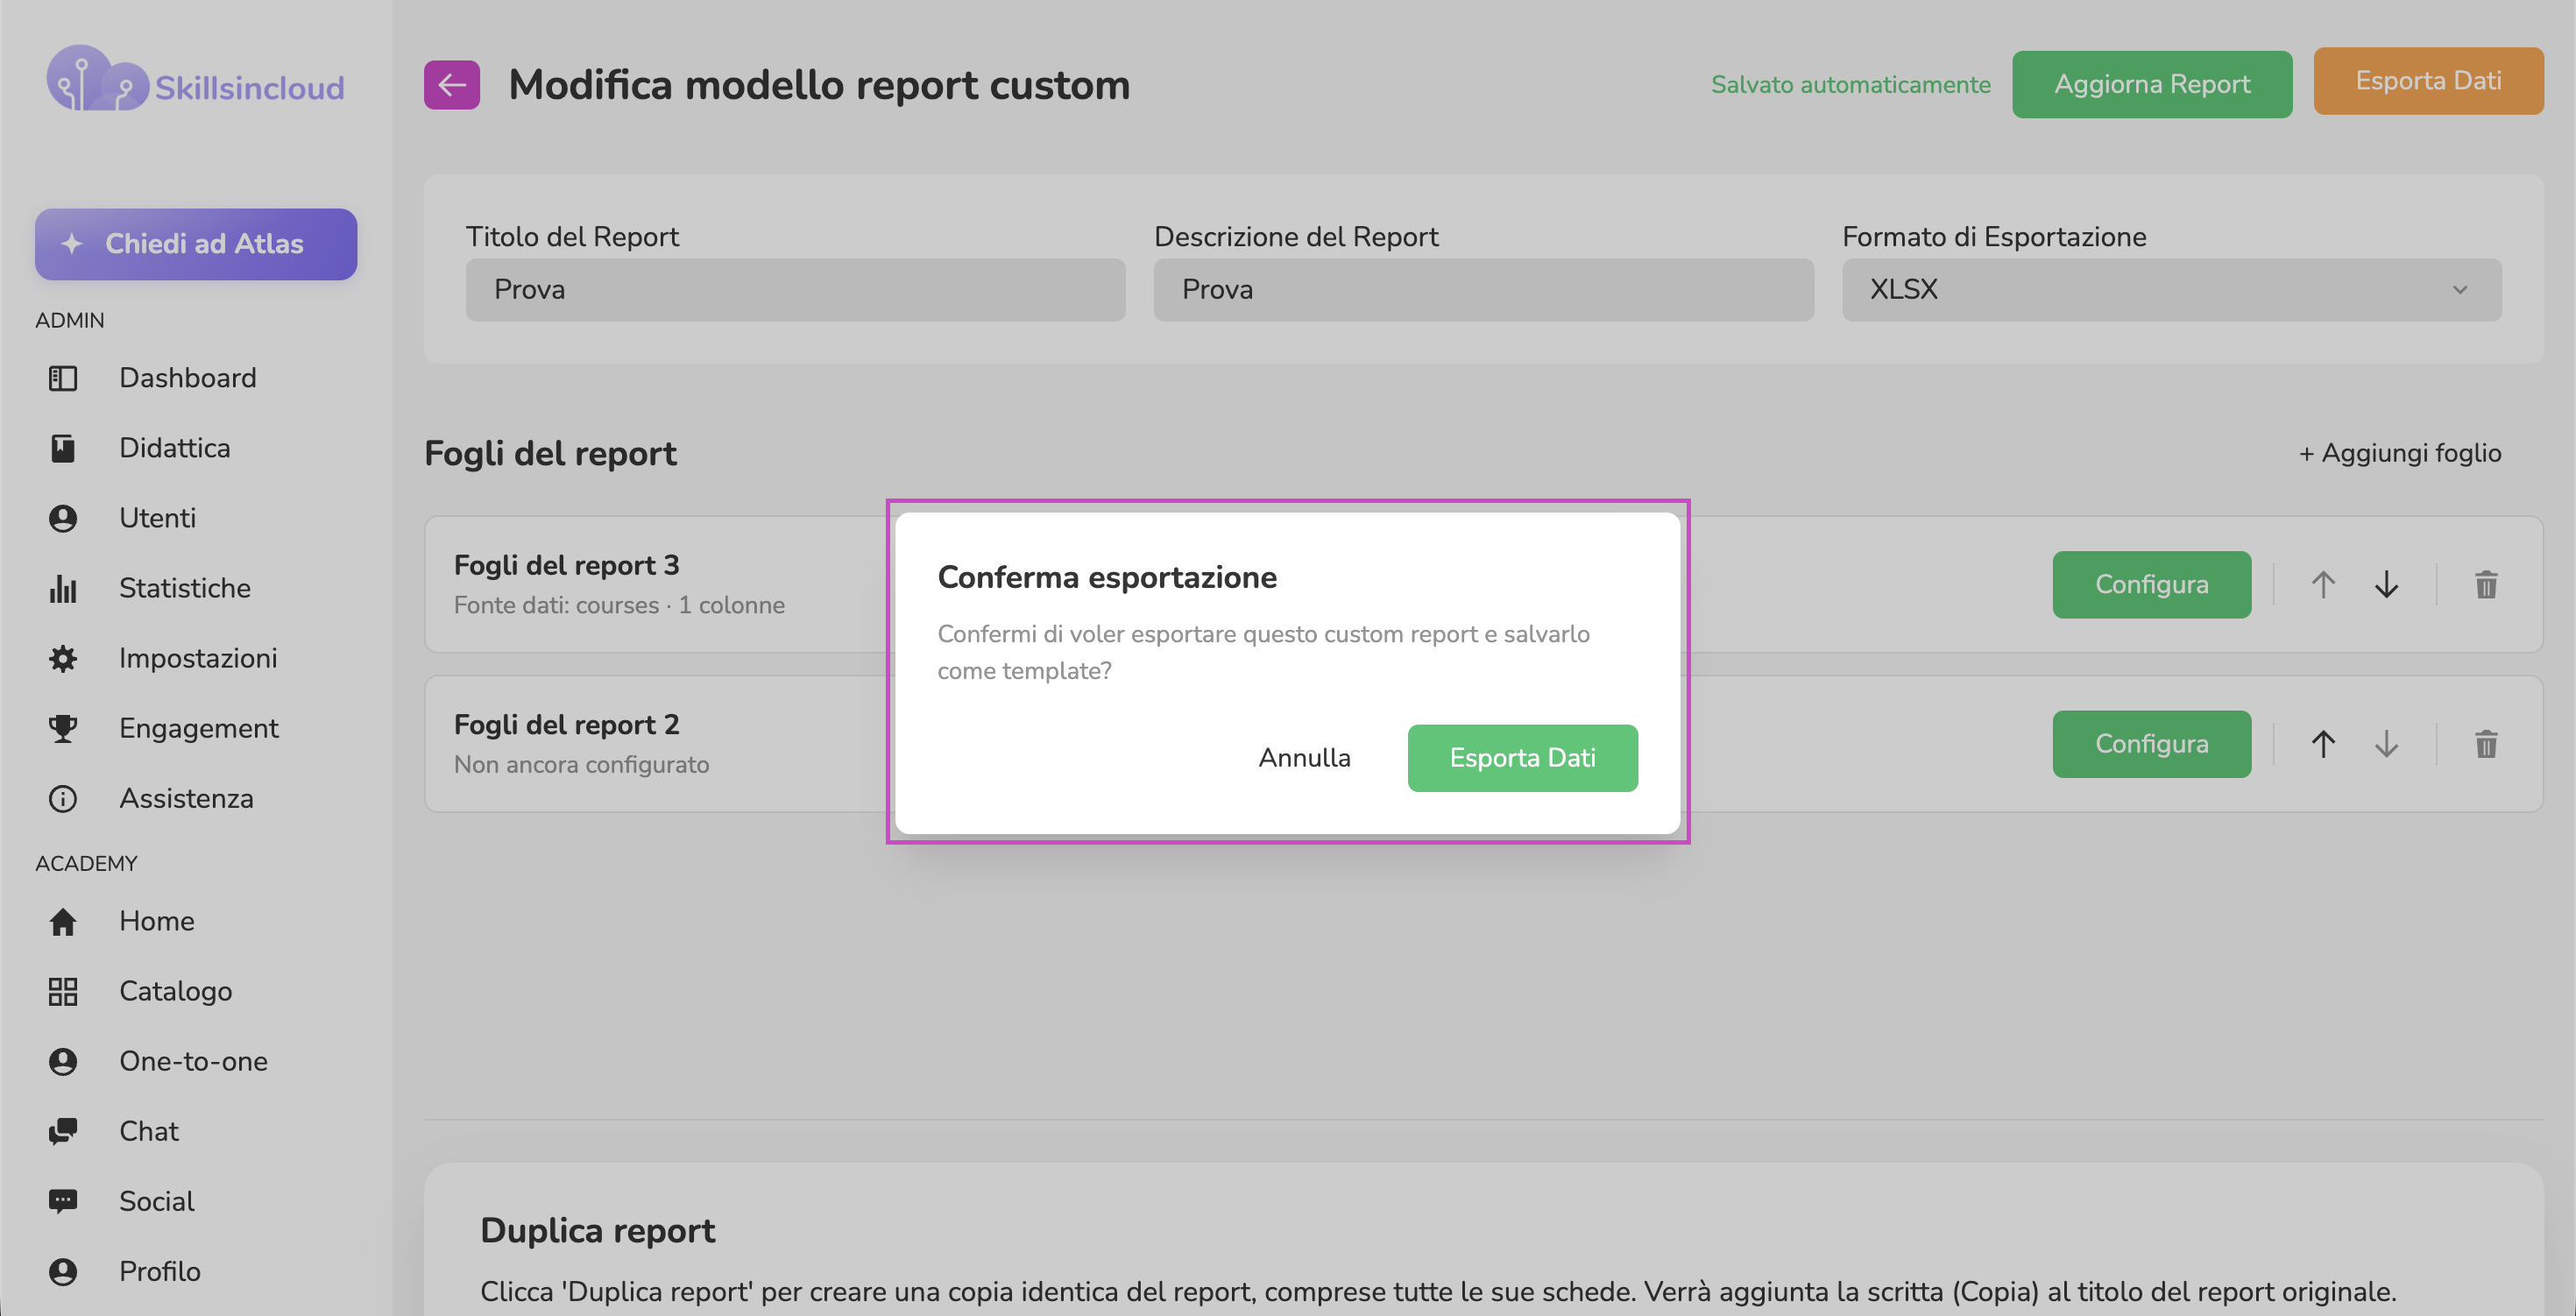Click the Aggiorna Report button
Screen dimensions: 2576x1316
tap(2151, 84)
